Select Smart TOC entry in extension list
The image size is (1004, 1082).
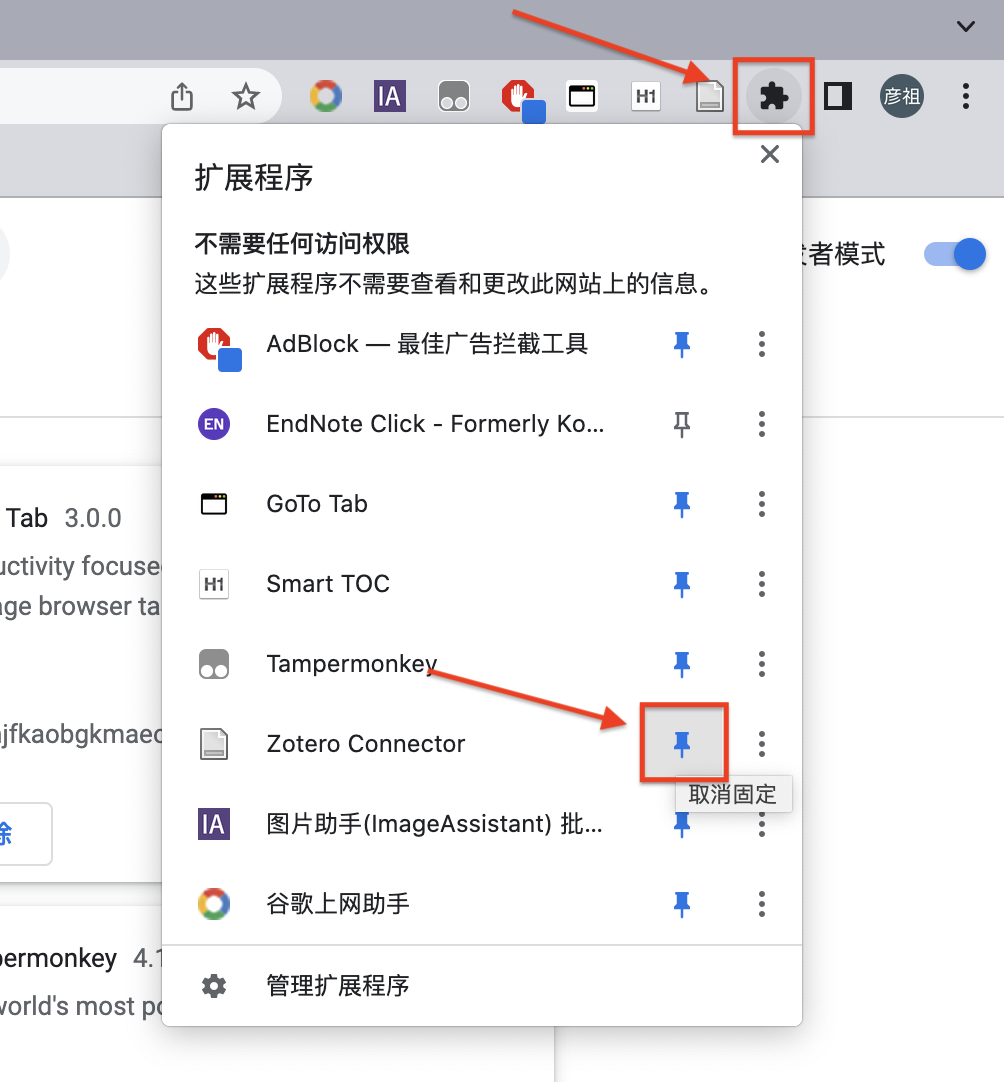328,584
